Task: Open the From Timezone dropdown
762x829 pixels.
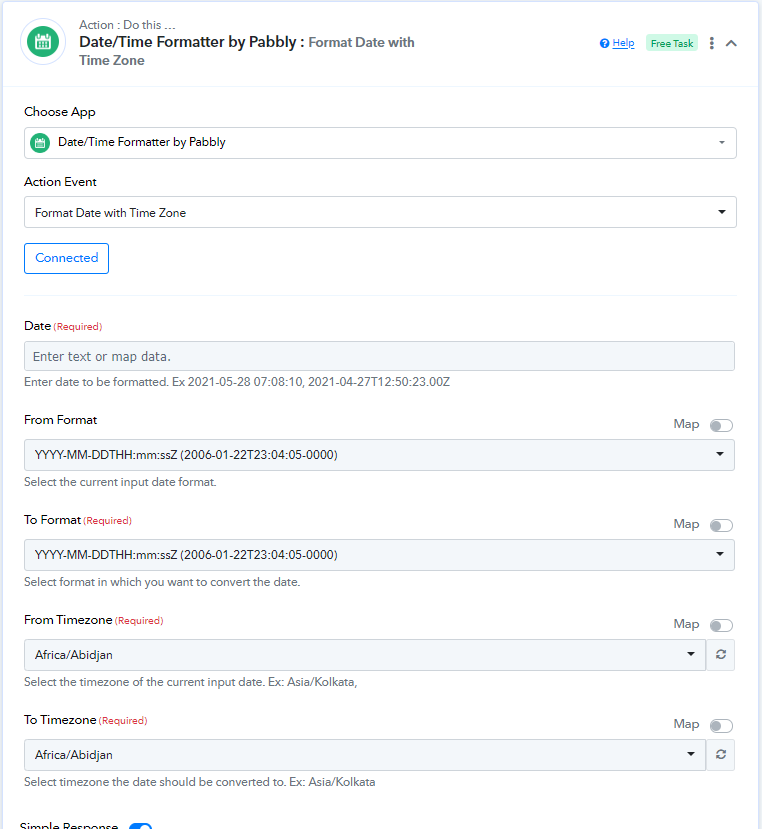Action: click(365, 655)
